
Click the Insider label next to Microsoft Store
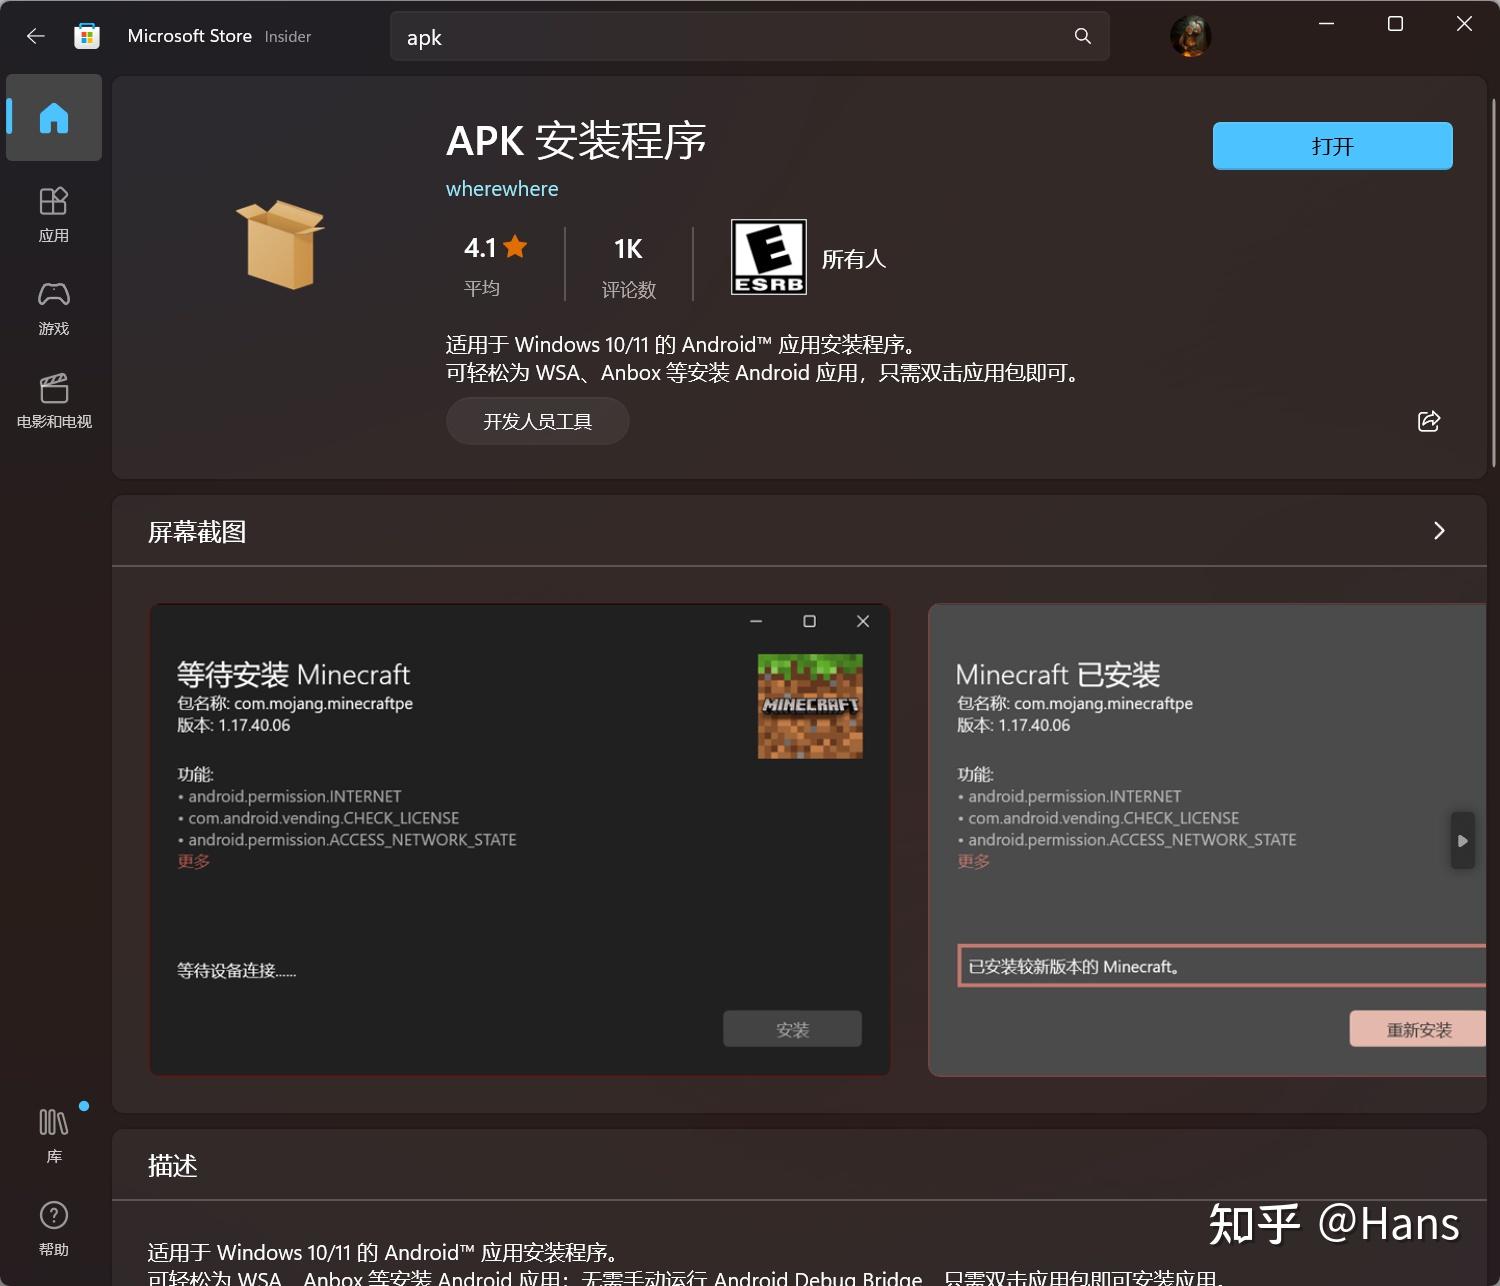[x=288, y=37]
